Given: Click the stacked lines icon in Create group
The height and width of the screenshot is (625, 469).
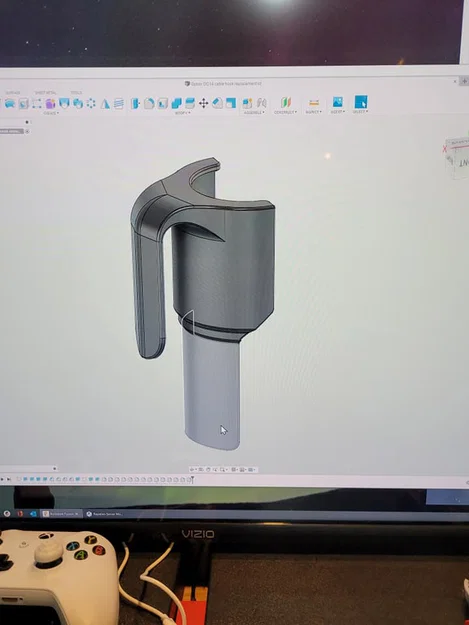Looking at the screenshot, I should [119, 104].
